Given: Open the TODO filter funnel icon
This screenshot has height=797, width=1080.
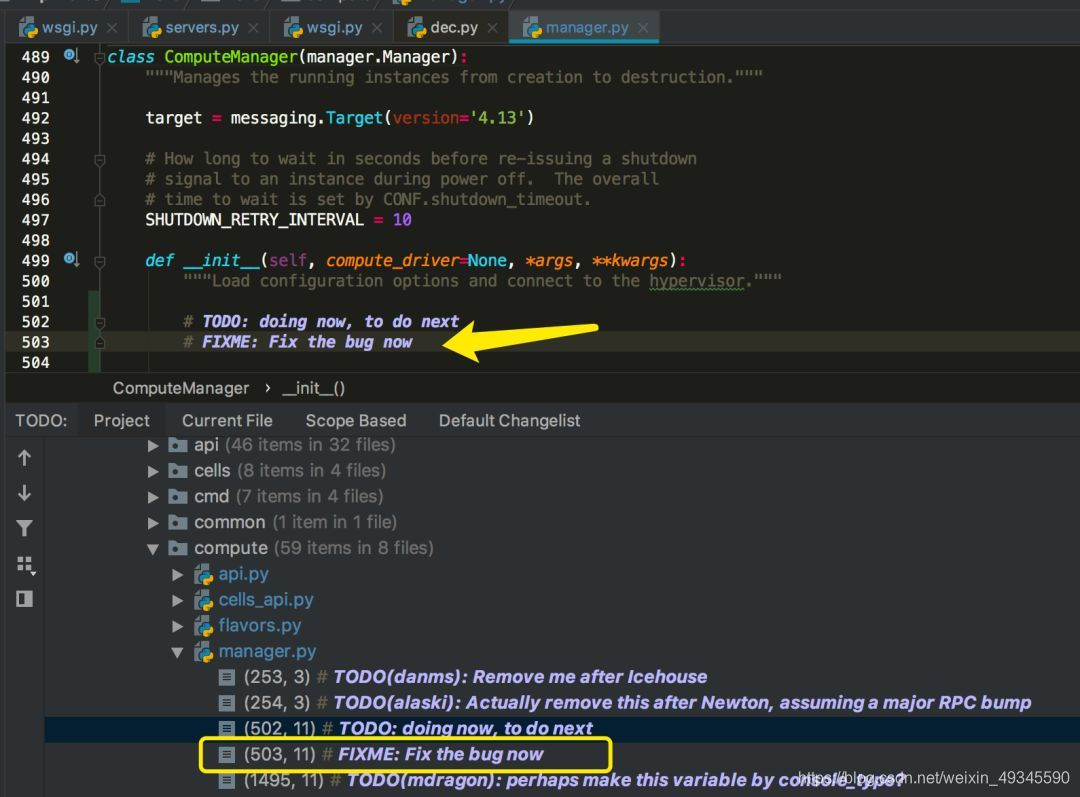Looking at the screenshot, I should [24, 528].
